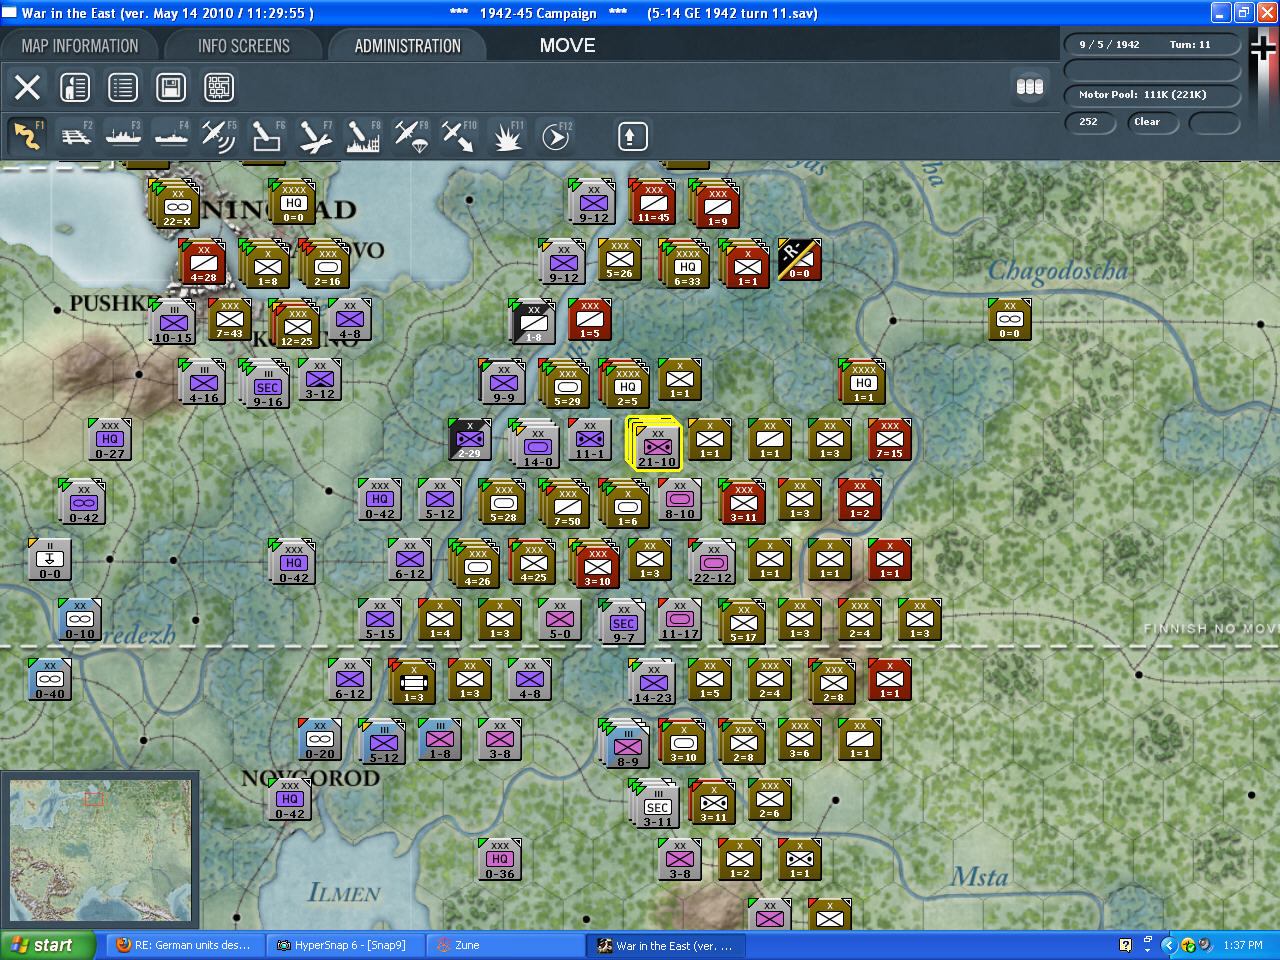Click the F12 end turn arrow icon
This screenshot has width=1280, height=960.
coord(555,136)
